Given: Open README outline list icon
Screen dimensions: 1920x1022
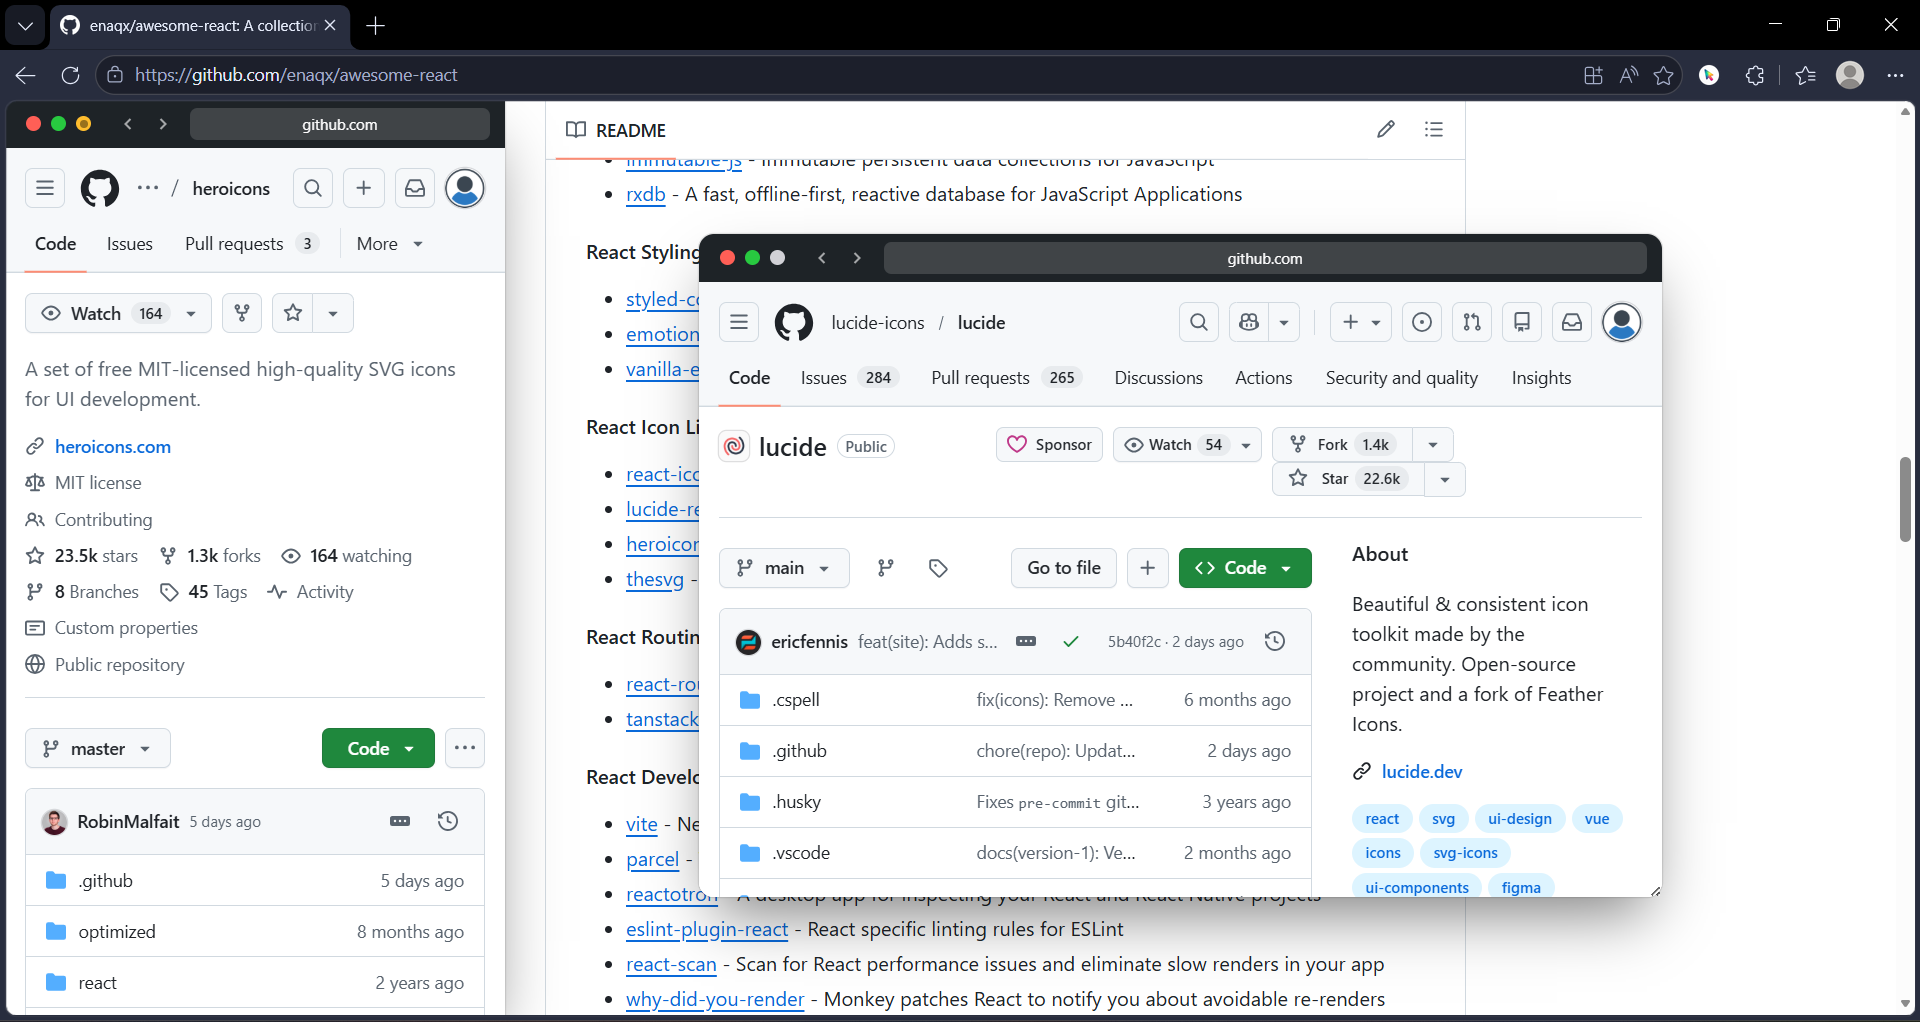Looking at the screenshot, I should point(1434,129).
